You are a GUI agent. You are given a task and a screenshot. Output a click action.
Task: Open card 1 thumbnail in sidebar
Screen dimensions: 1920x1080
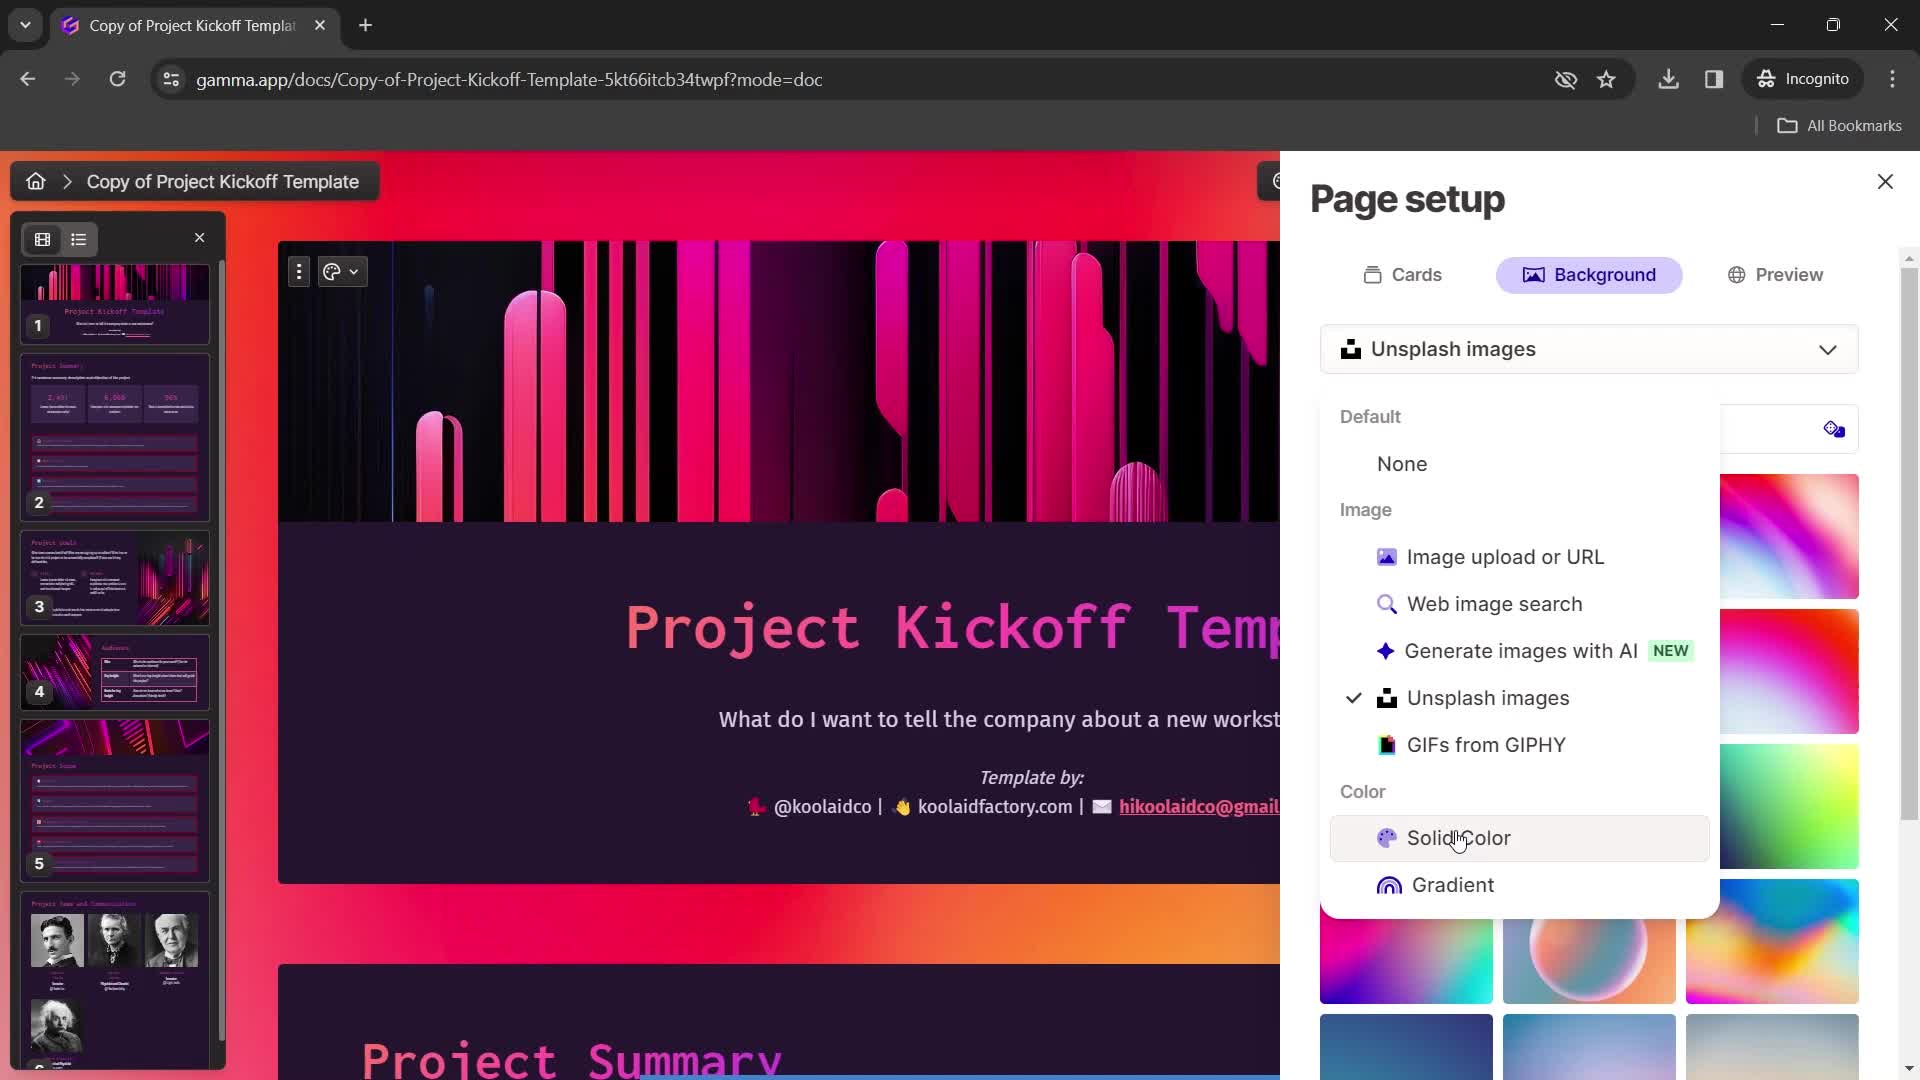pos(115,304)
